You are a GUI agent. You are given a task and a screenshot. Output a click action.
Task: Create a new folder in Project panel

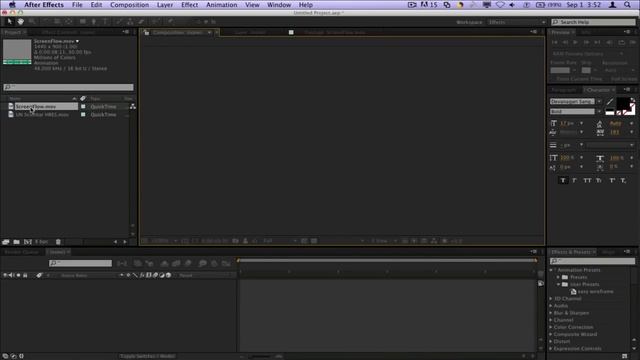[x=16, y=242]
